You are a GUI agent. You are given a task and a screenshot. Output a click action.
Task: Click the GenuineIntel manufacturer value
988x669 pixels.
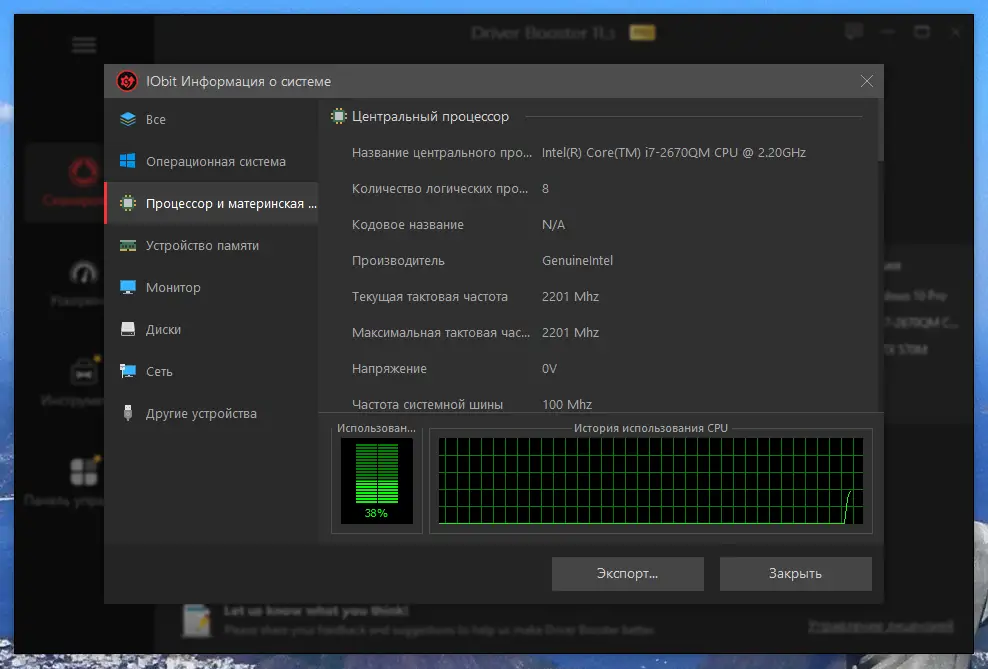(x=577, y=260)
